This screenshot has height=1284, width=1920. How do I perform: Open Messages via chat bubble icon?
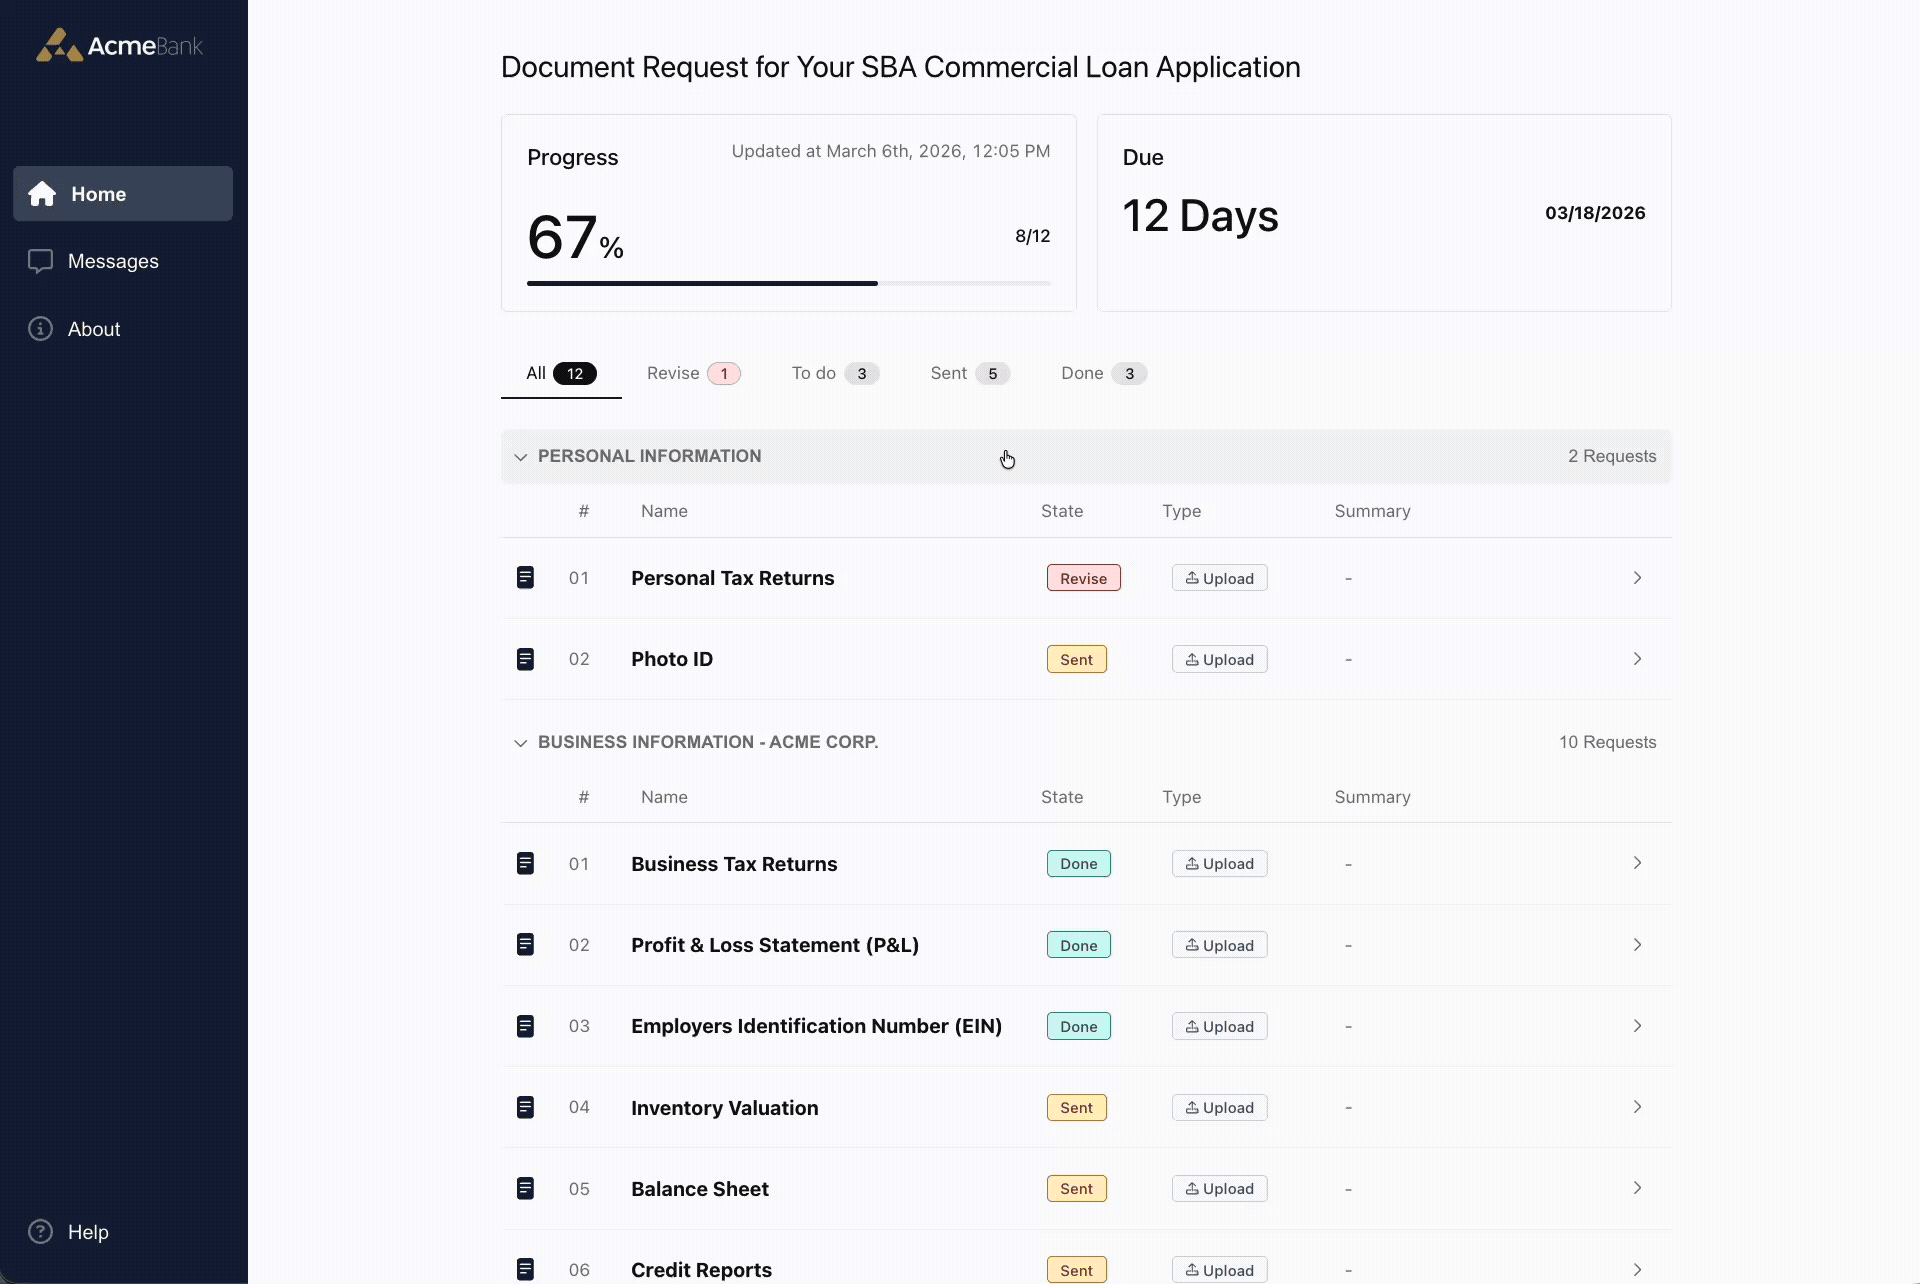[x=40, y=261]
